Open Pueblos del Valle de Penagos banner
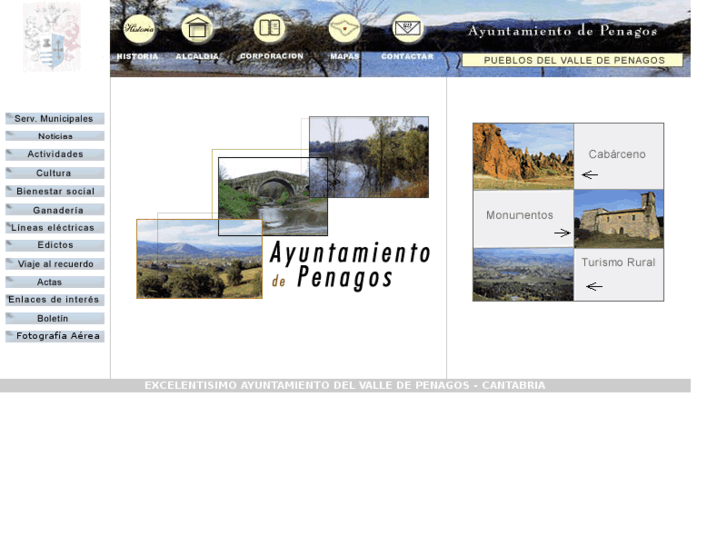This screenshot has height=545, width=727. 573,60
